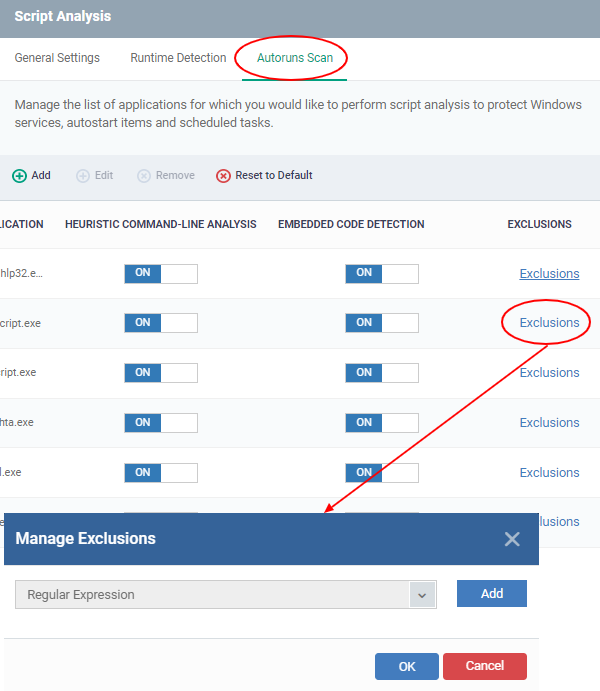
Task: Click the Exclusions column header
Action: tap(539, 224)
